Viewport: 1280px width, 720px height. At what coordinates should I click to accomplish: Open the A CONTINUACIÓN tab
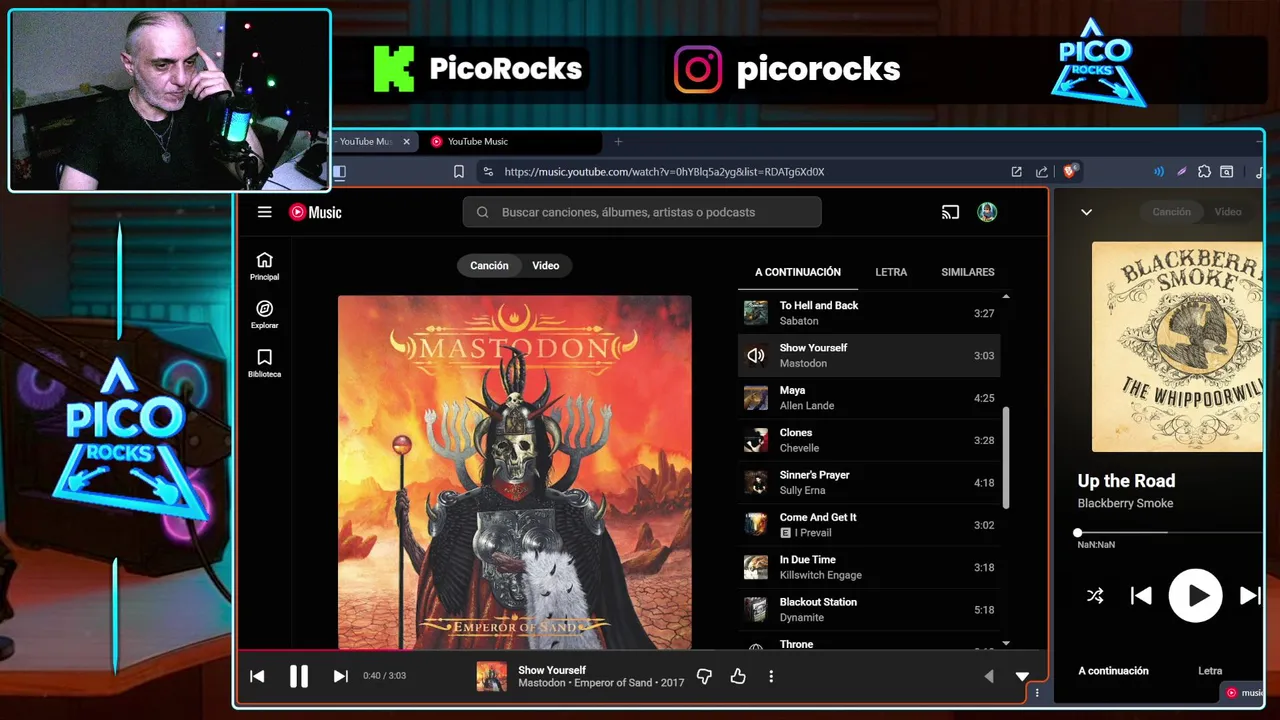tap(797, 272)
